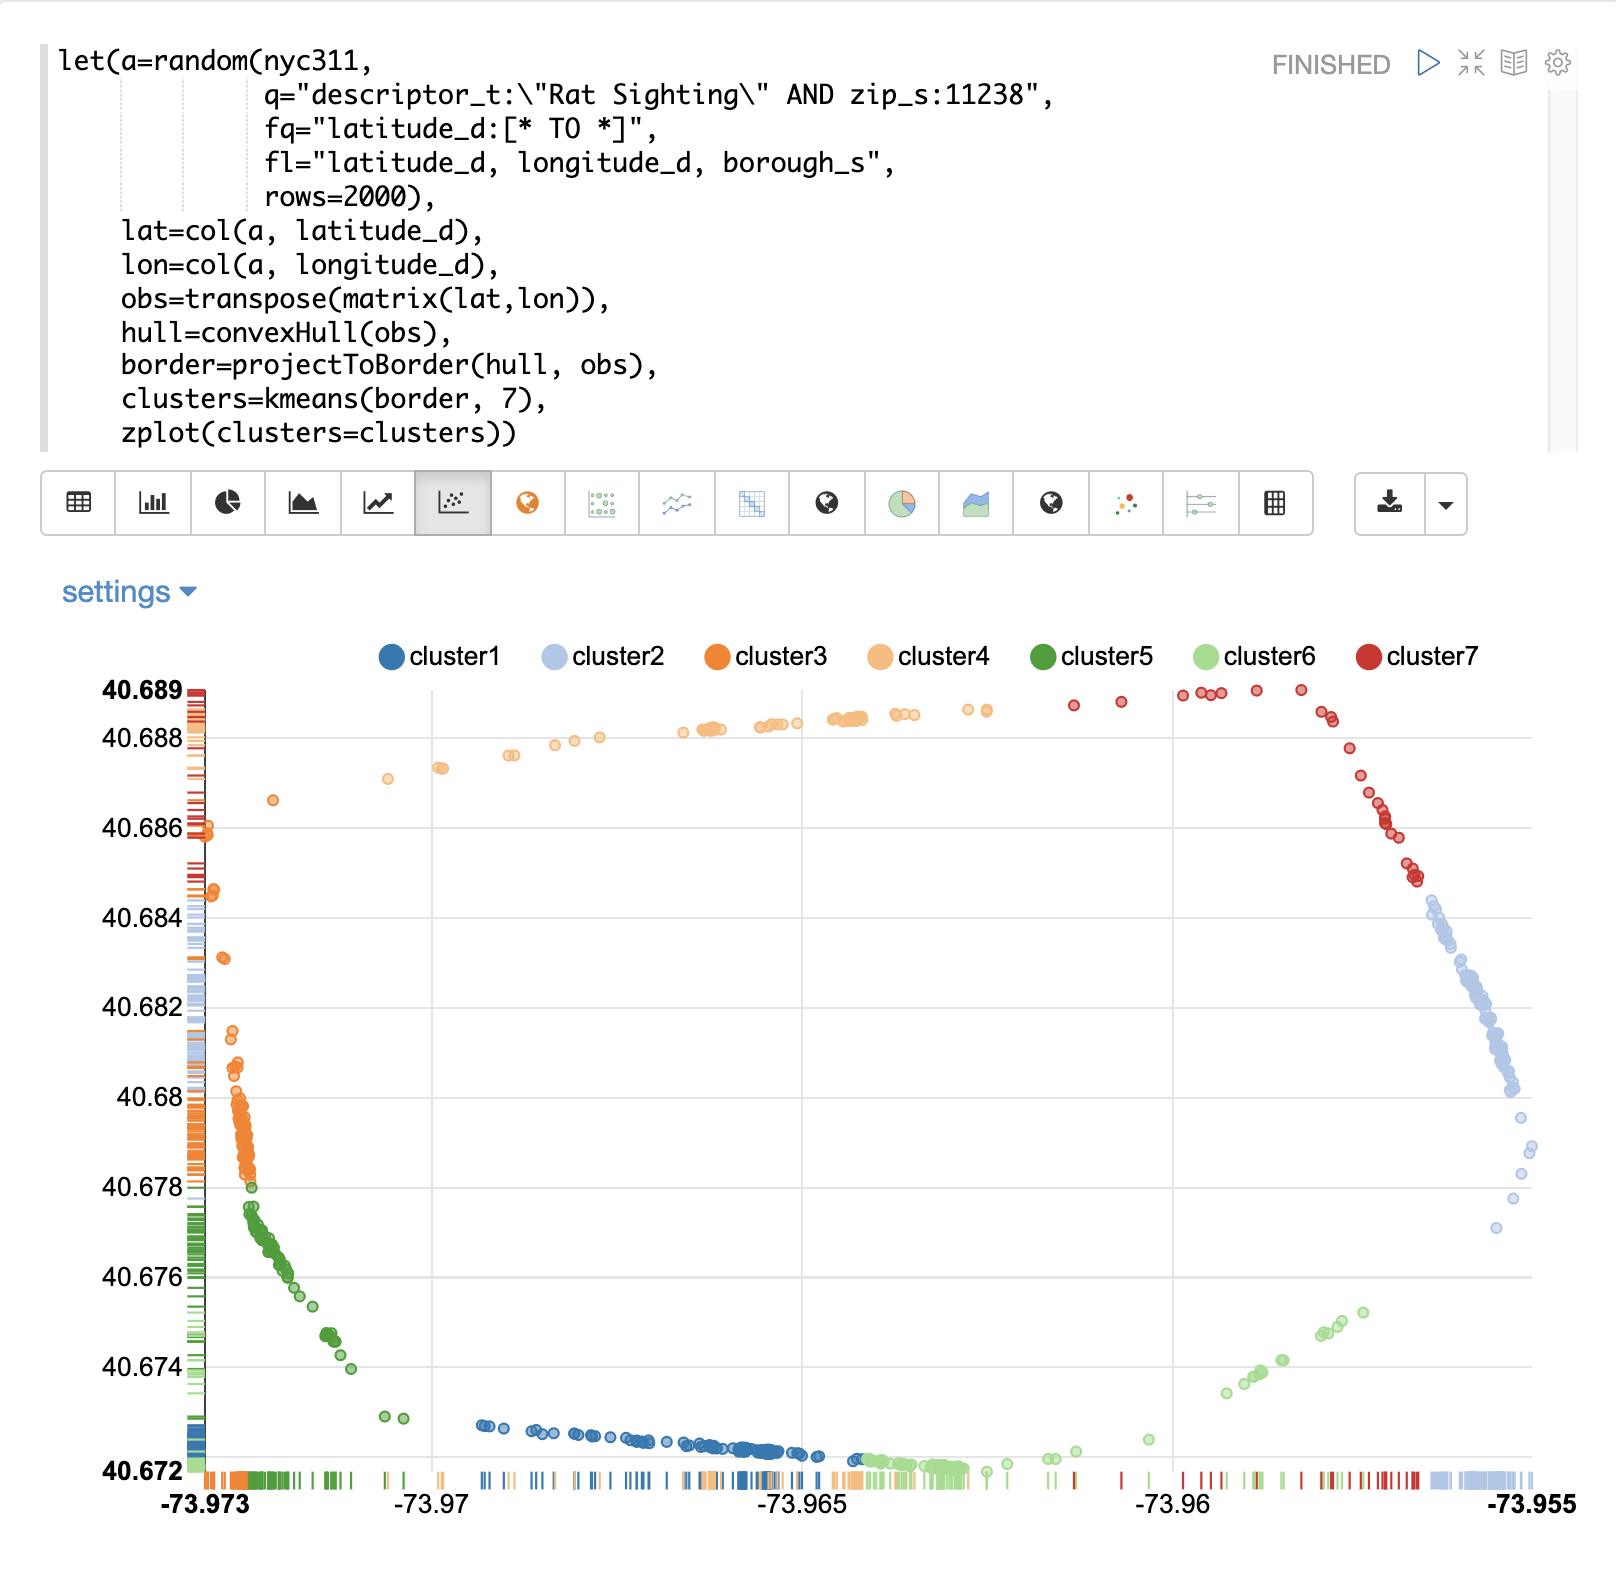The height and width of the screenshot is (1572, 1616).
Task: Download the data as file
Action: 1389,503
